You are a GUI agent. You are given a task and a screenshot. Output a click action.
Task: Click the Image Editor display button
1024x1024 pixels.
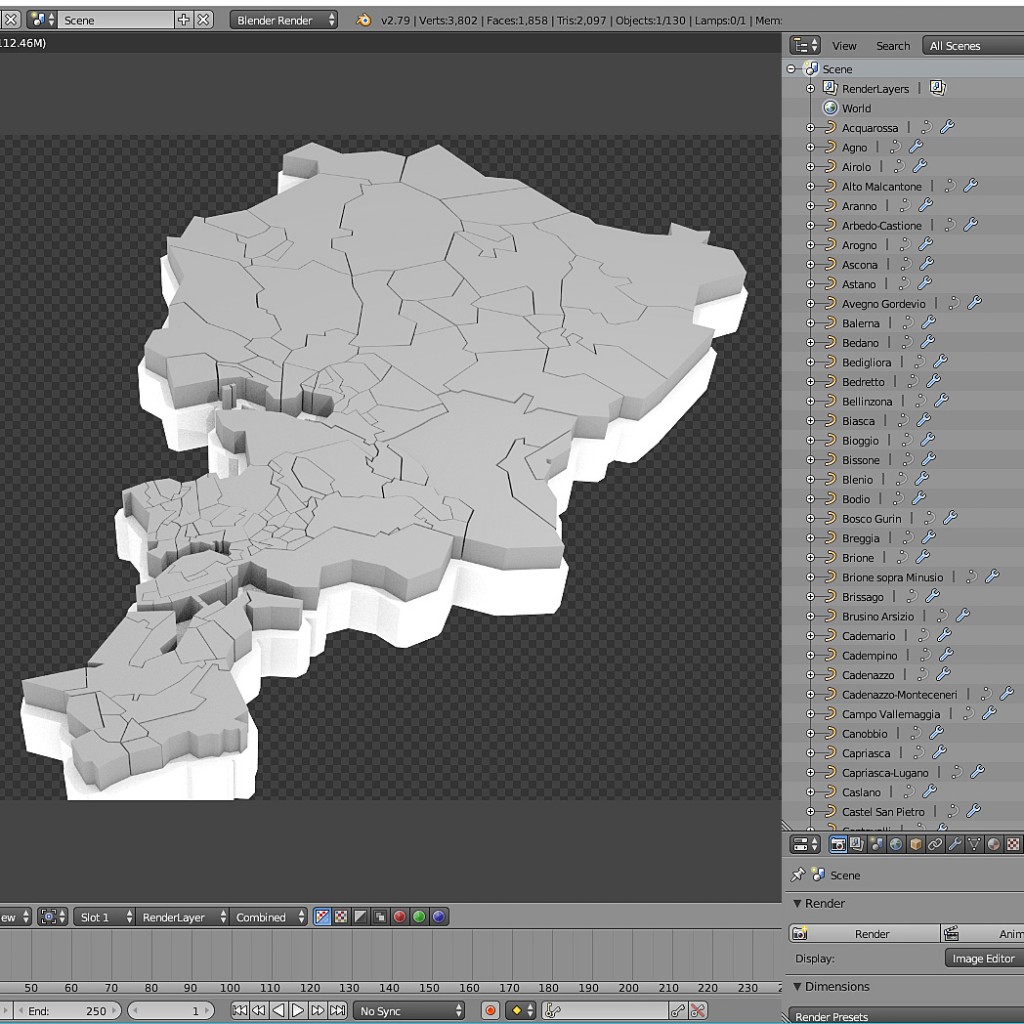tap(983, 957)
